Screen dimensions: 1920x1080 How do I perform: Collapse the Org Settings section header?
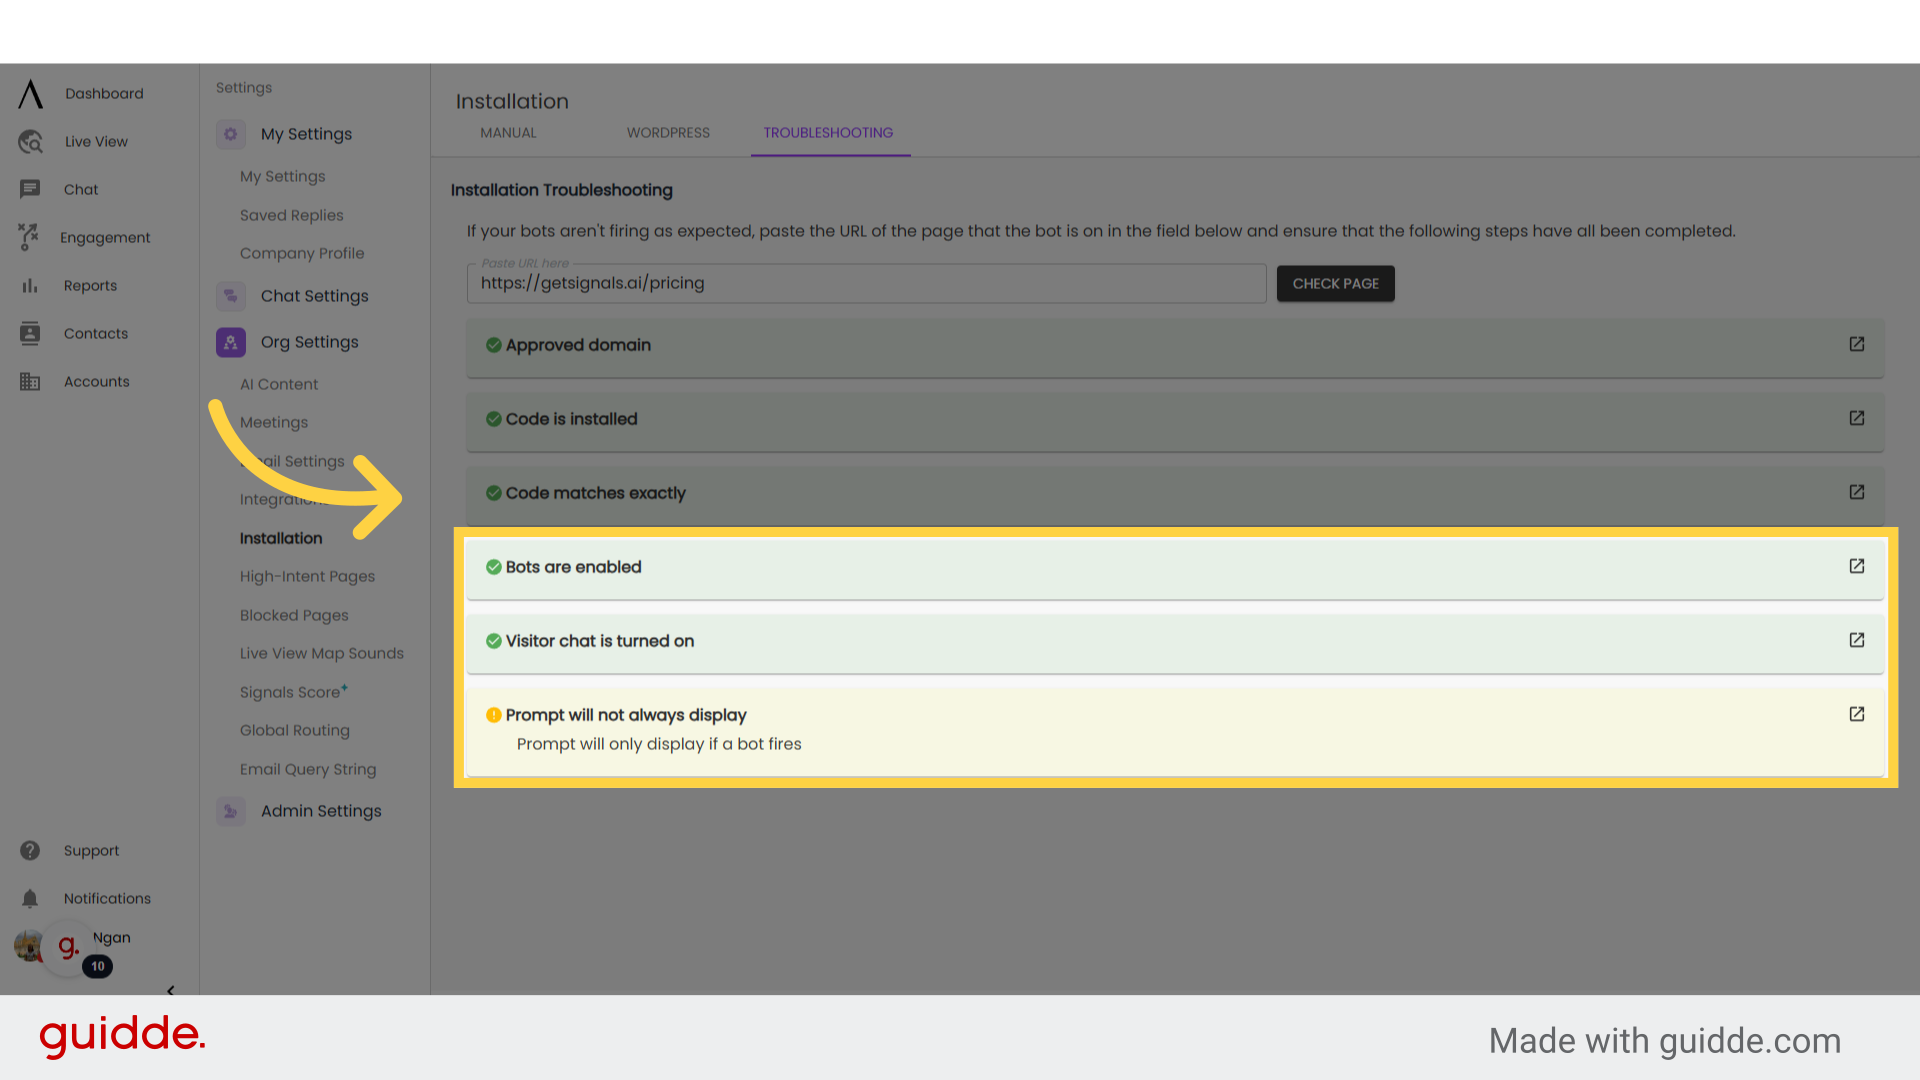click(x=309, y=342)
